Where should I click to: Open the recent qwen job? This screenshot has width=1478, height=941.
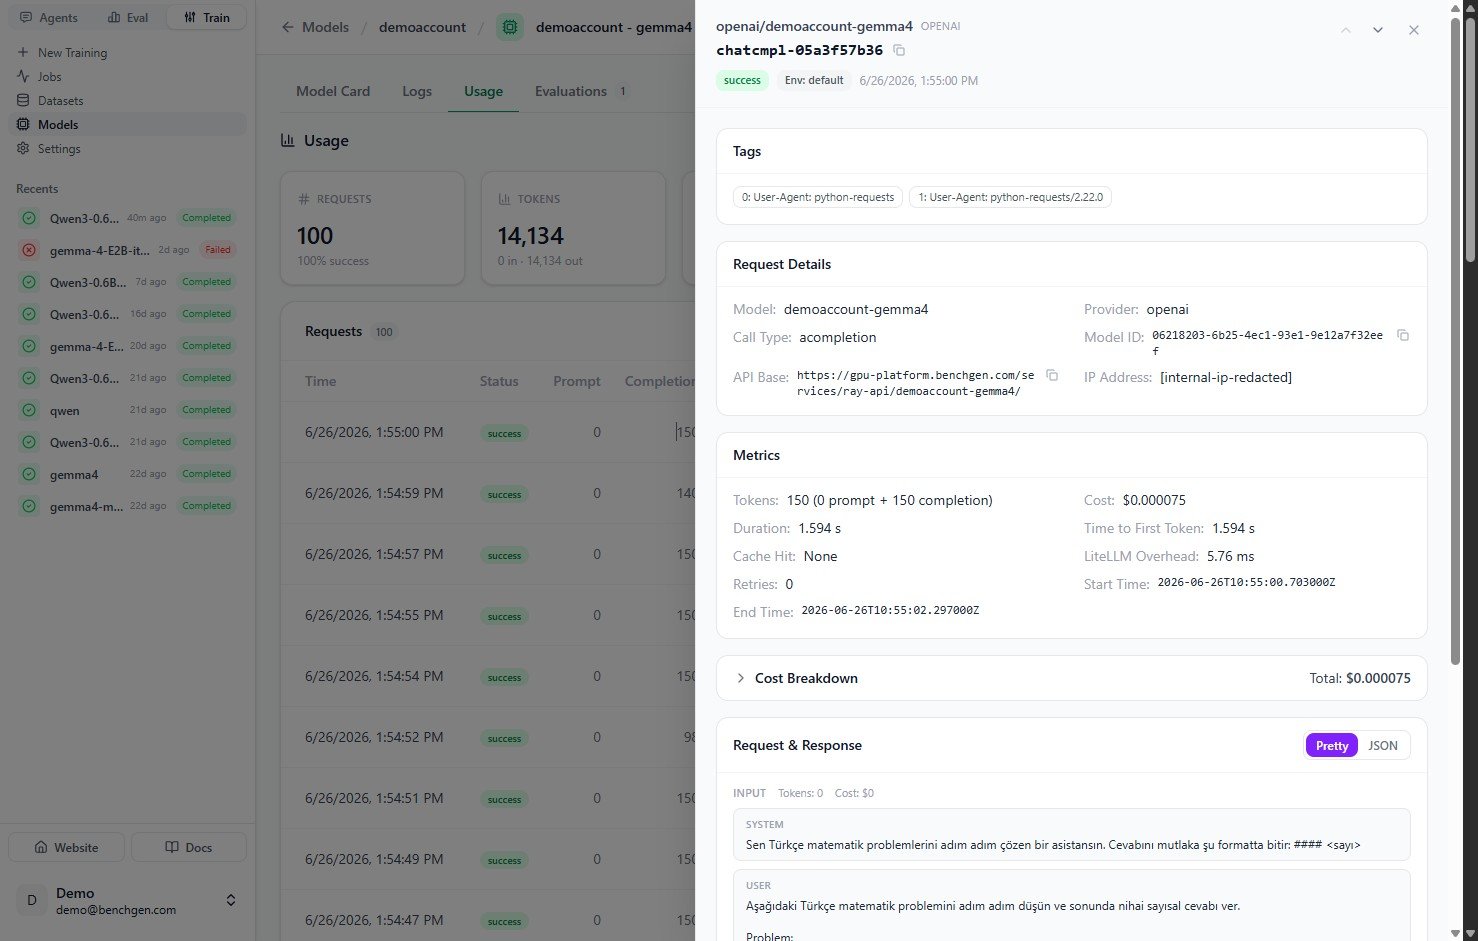coord(127,410)
